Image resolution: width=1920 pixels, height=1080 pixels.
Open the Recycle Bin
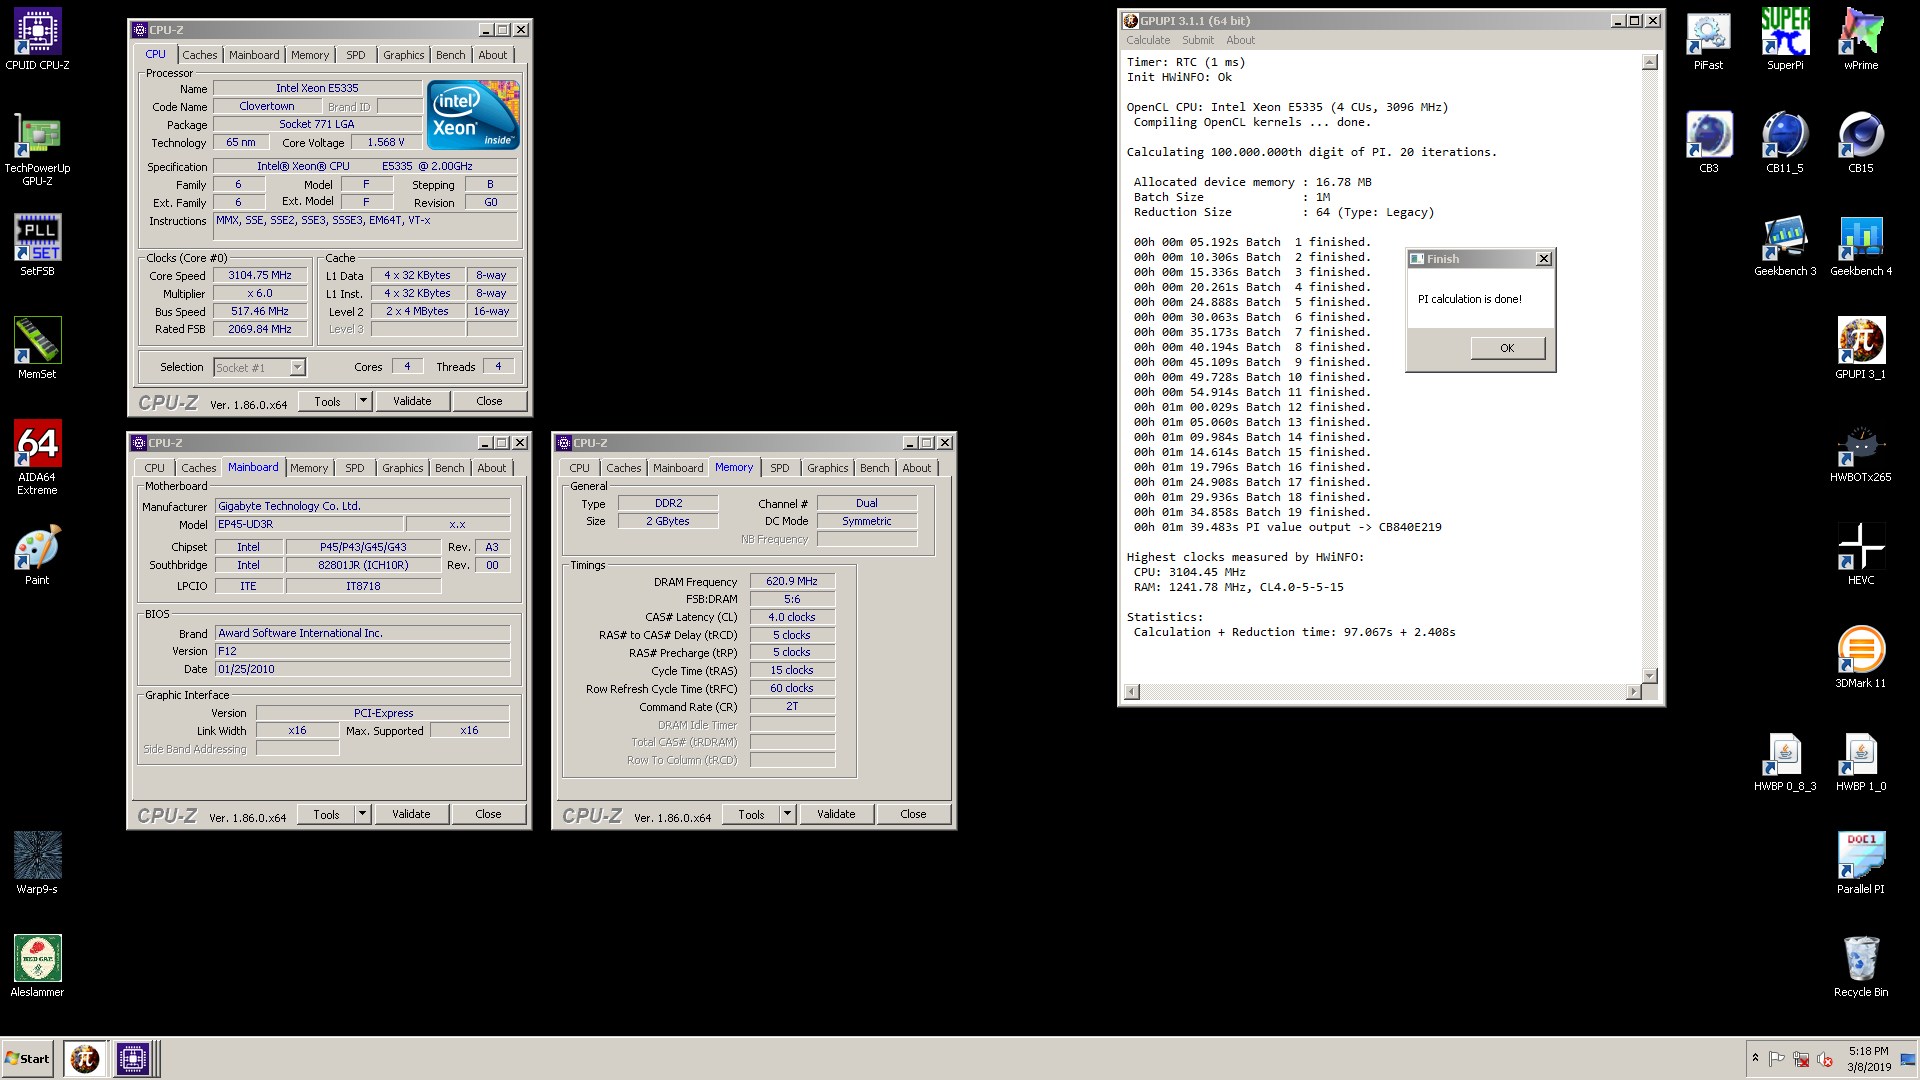1861,966
